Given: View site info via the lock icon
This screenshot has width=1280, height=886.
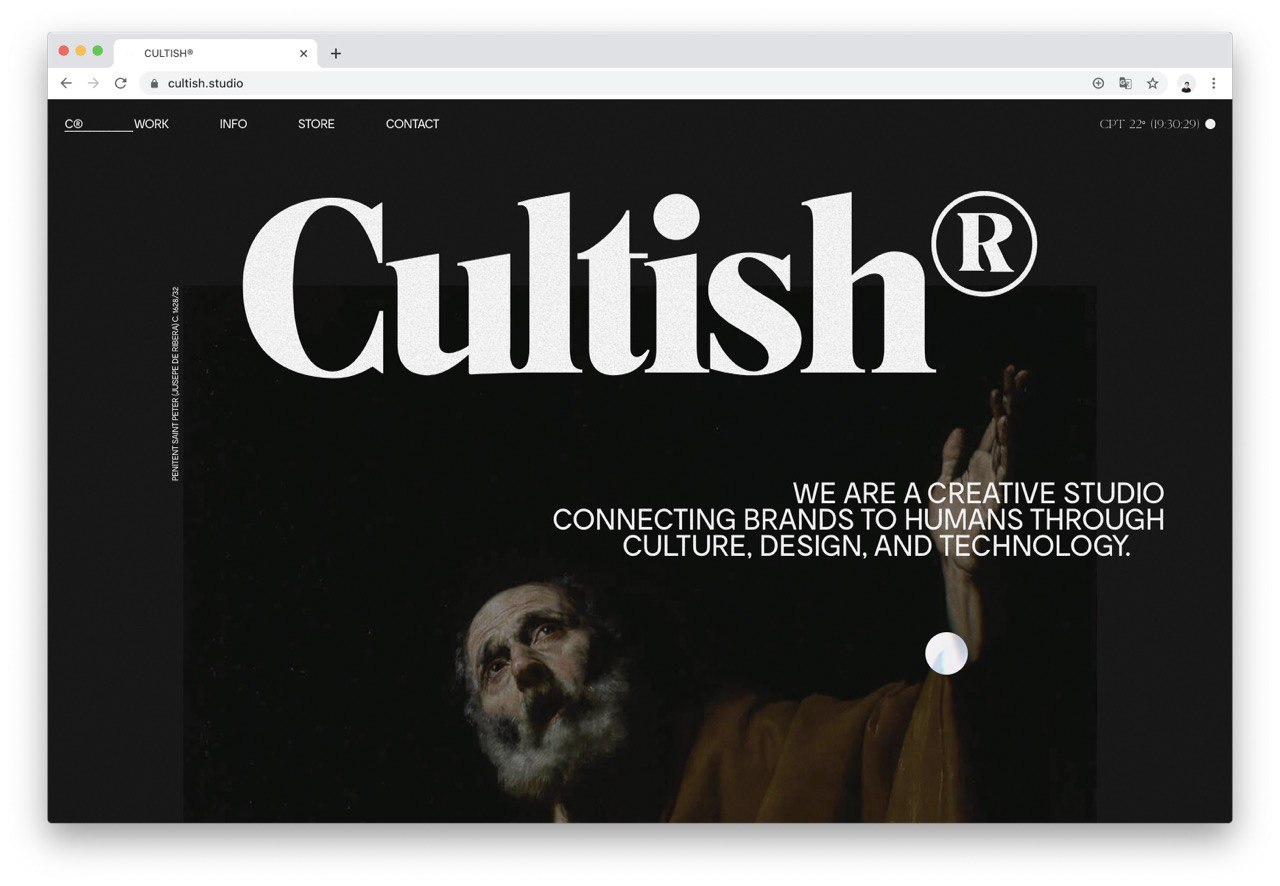Looking at the screenshot, I should (x=154, y=84).
